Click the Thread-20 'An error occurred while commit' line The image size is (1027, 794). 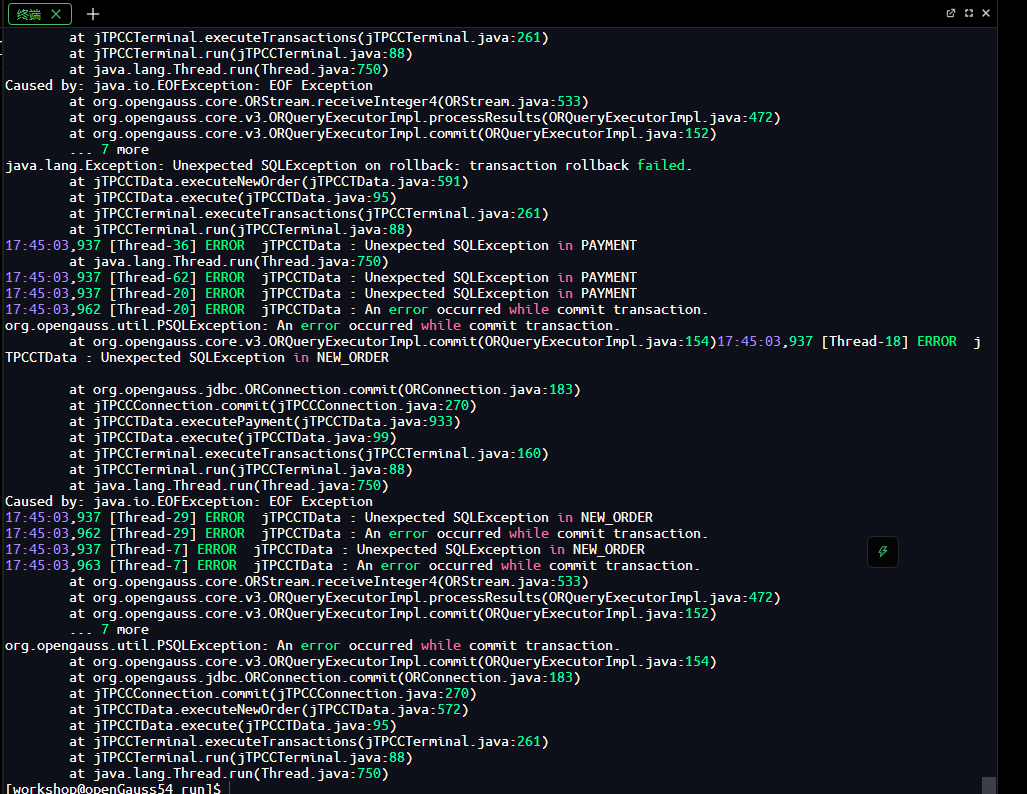(356, 310)
